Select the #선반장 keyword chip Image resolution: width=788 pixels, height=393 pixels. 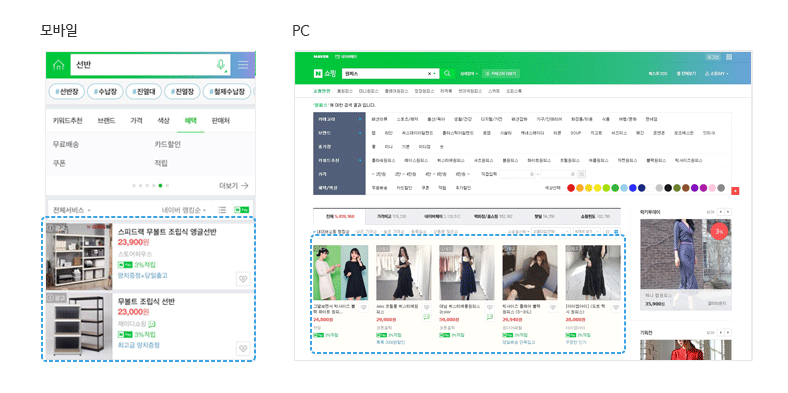pyautogui.click(x=66, y=91)
